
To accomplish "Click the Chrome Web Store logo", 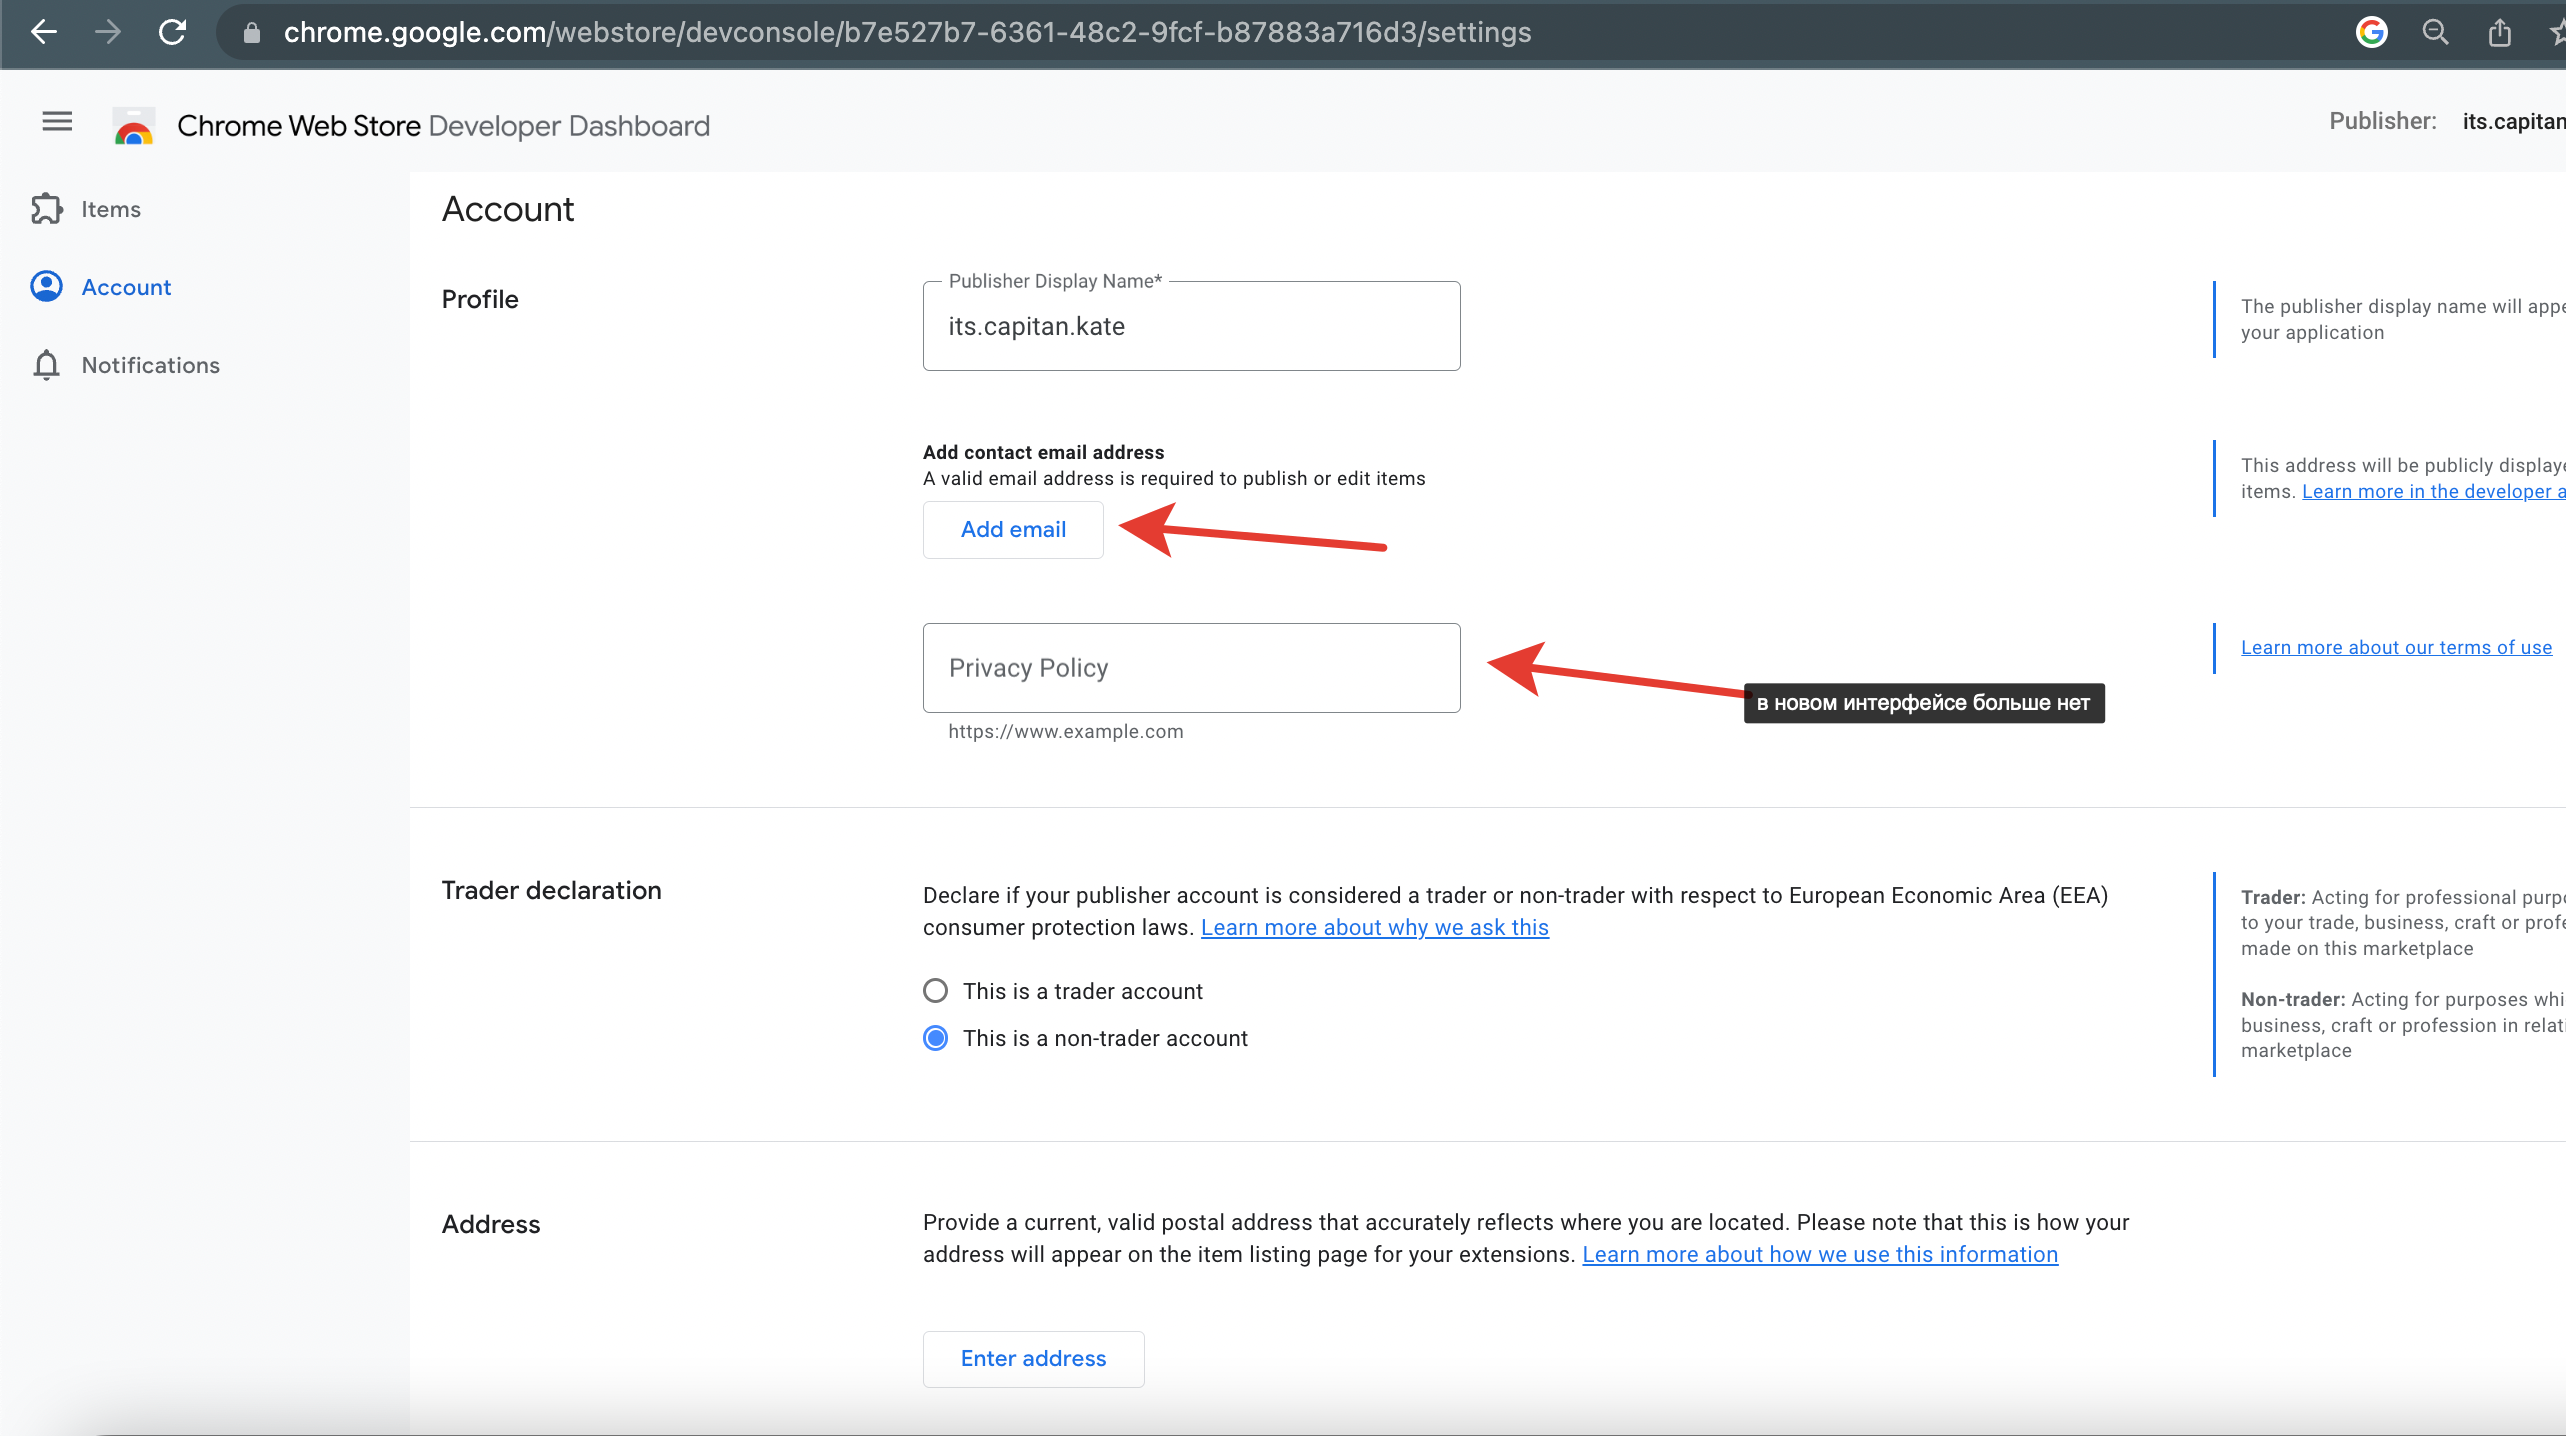I will (134, 126).
